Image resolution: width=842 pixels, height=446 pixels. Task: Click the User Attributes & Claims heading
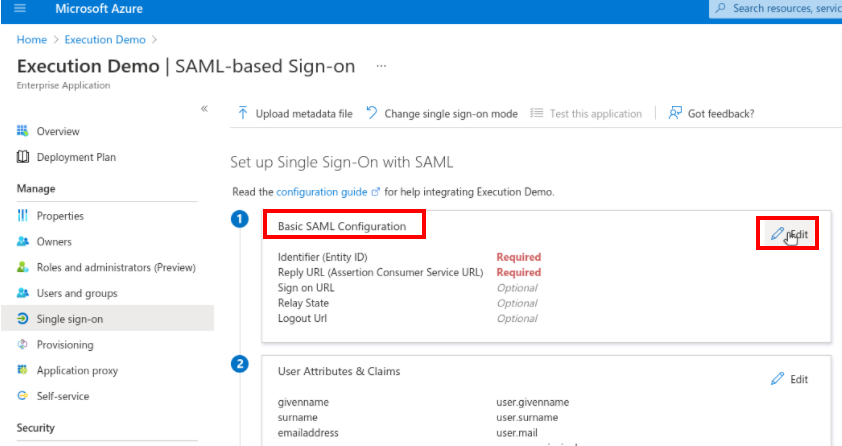(x=339, y=371)
